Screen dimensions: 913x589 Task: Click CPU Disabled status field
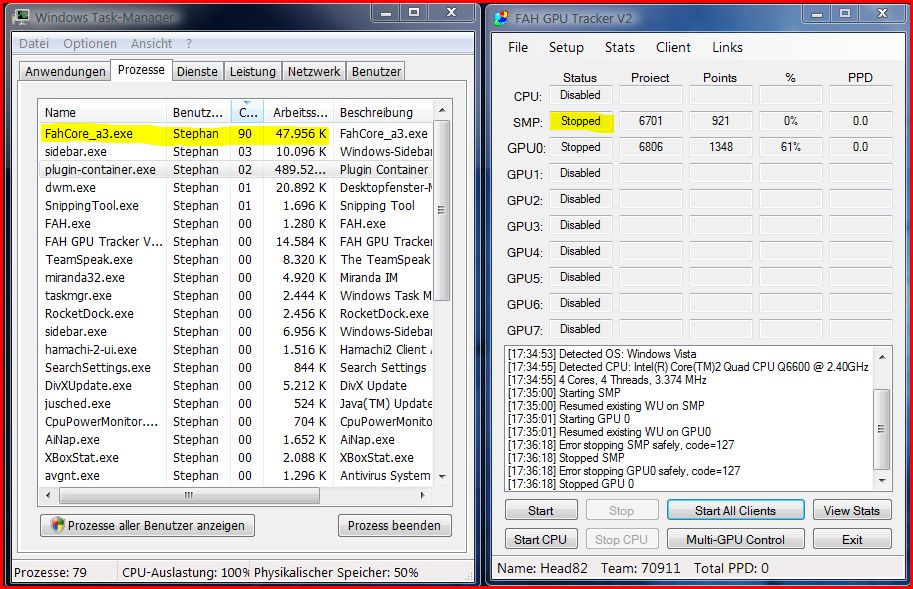coord(581,95)
